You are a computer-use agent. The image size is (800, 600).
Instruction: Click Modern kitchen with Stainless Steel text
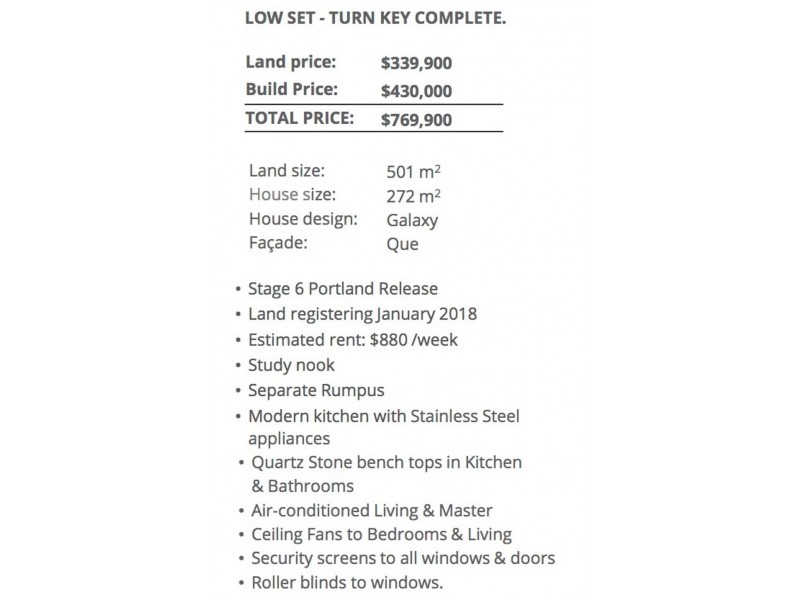point(384,416)
